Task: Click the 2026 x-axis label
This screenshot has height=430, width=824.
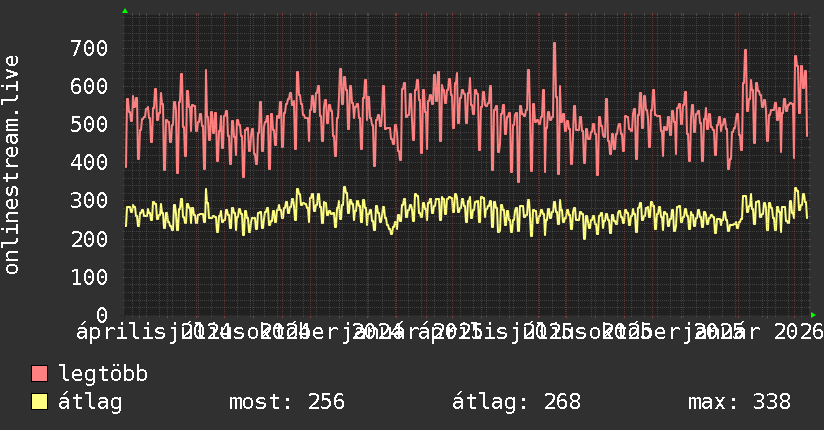Action: click(x=799, y=332)
